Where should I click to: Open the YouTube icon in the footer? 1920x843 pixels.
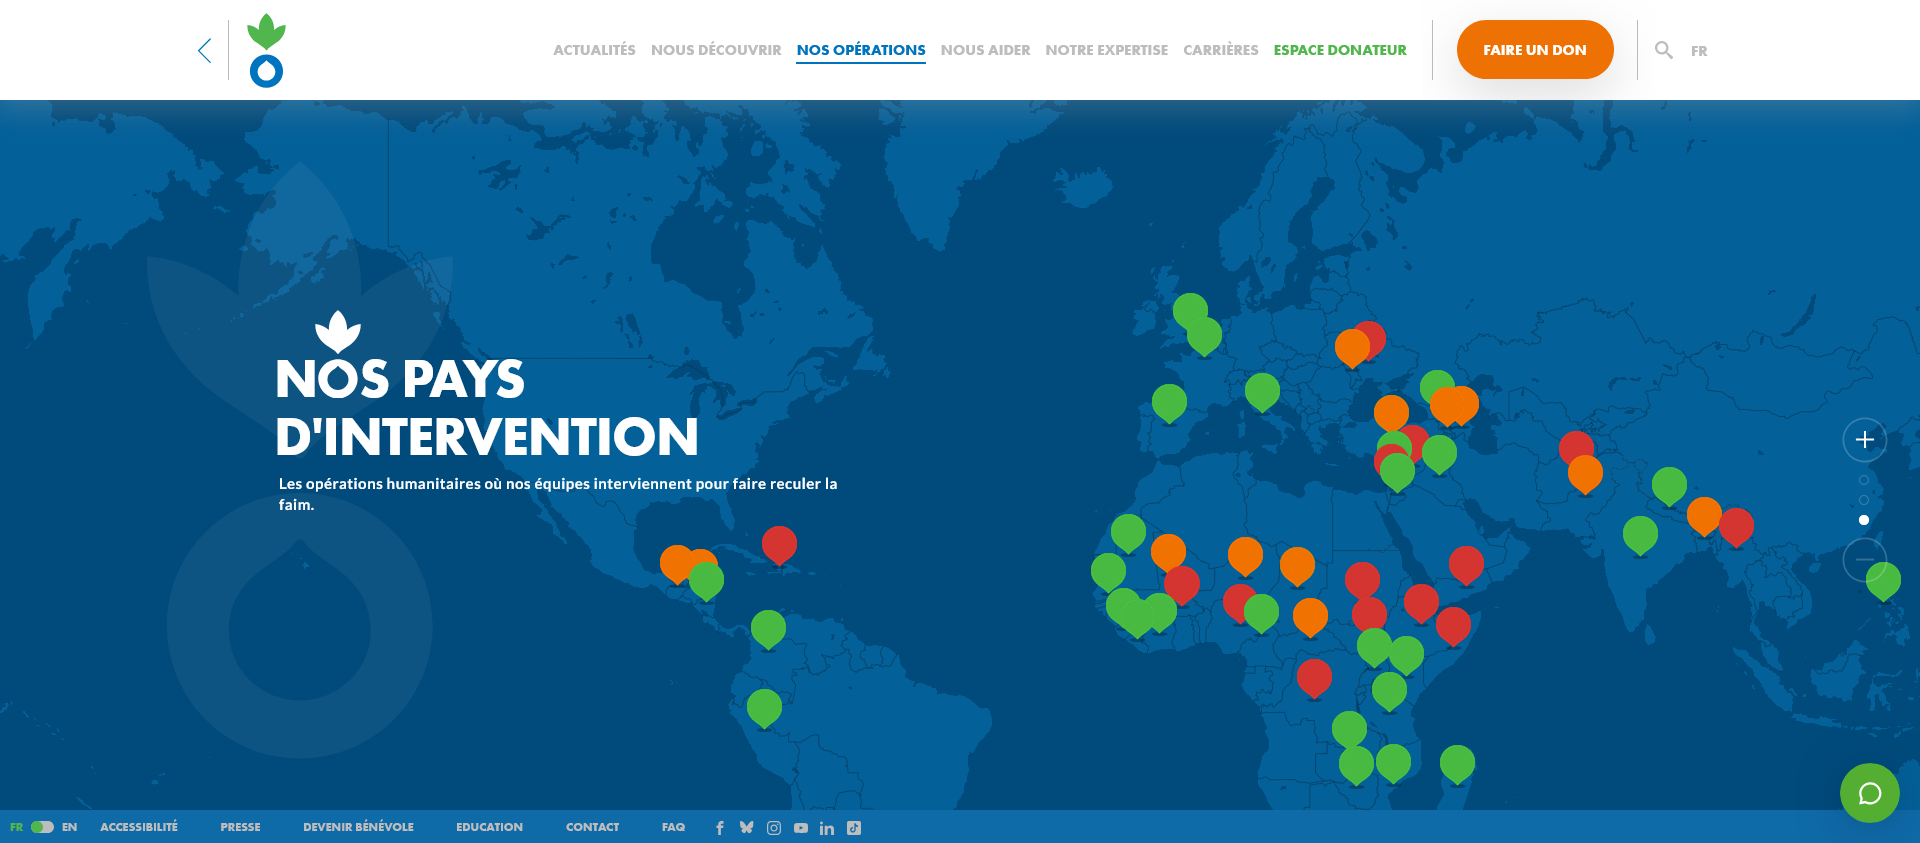[801, 828]
